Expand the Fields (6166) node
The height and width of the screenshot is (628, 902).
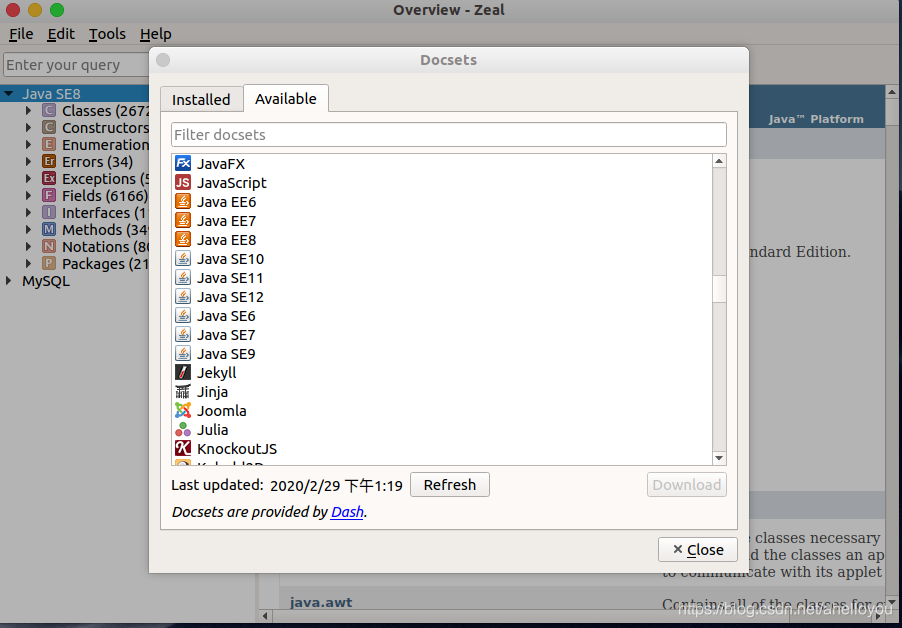click(x=28, y=196)
